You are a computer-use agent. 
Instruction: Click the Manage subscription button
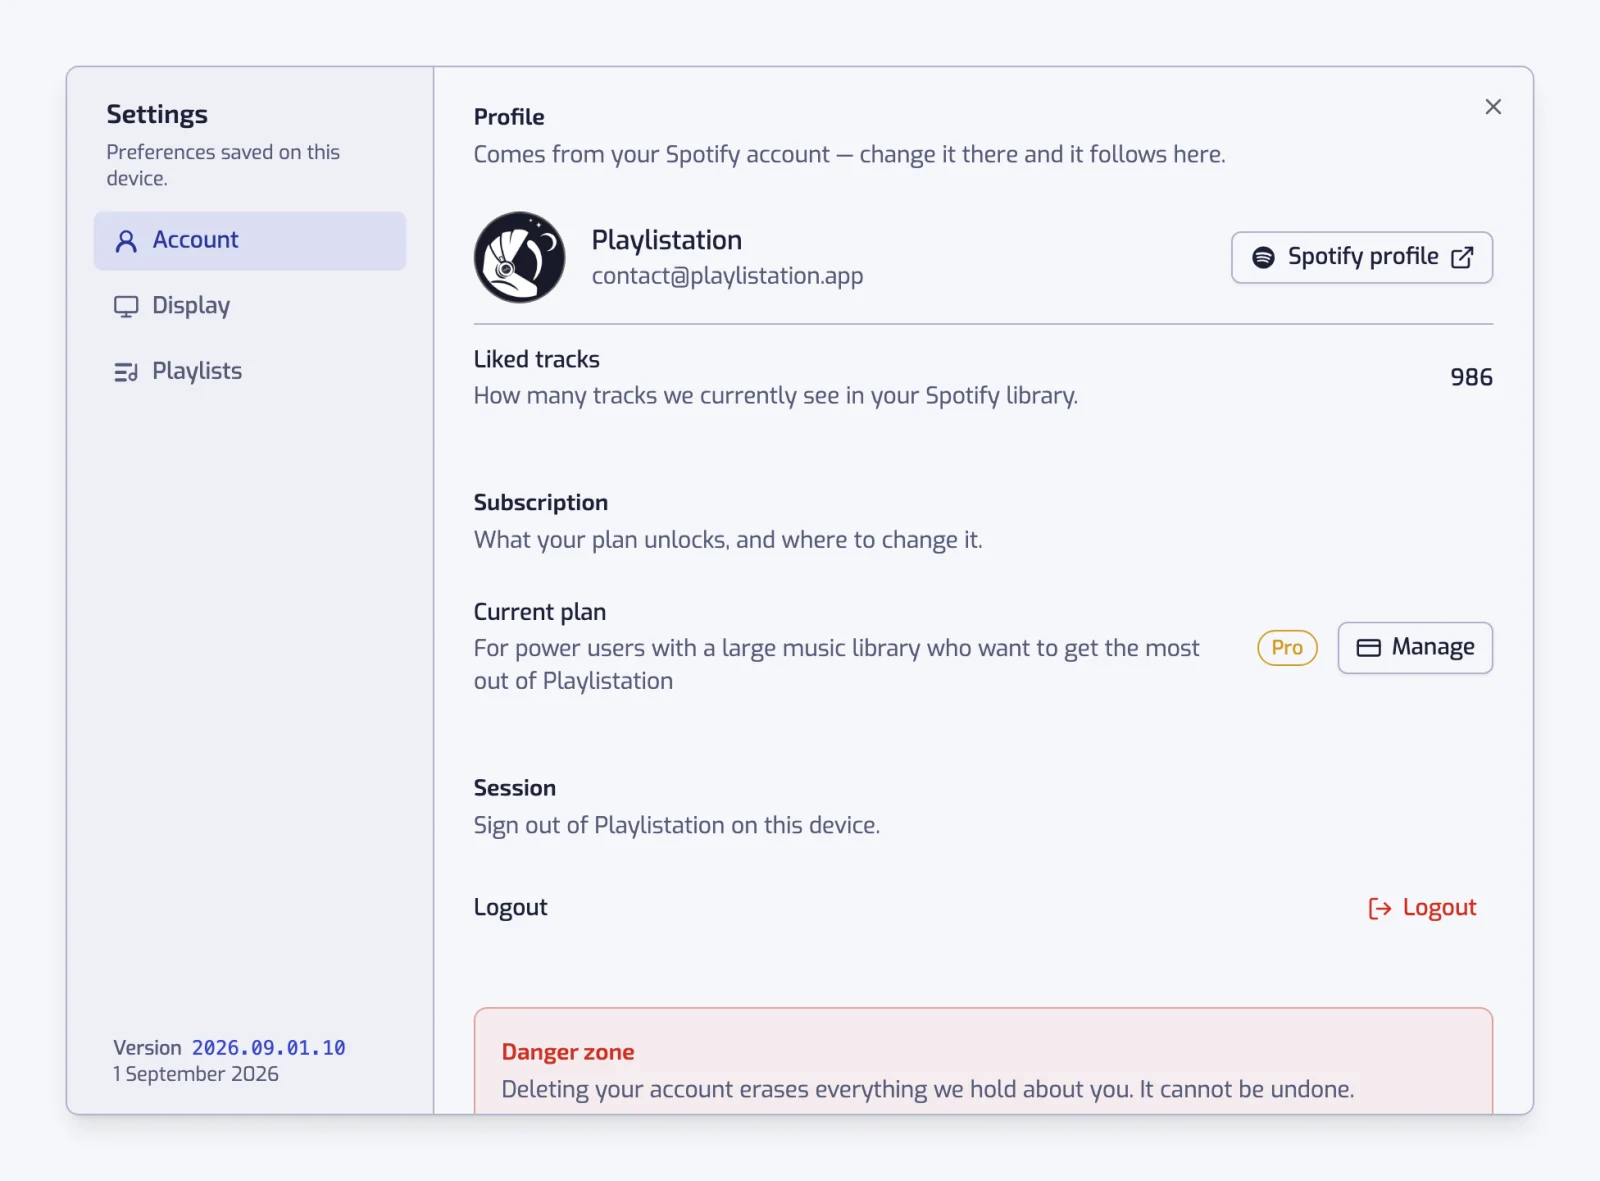1415,648
